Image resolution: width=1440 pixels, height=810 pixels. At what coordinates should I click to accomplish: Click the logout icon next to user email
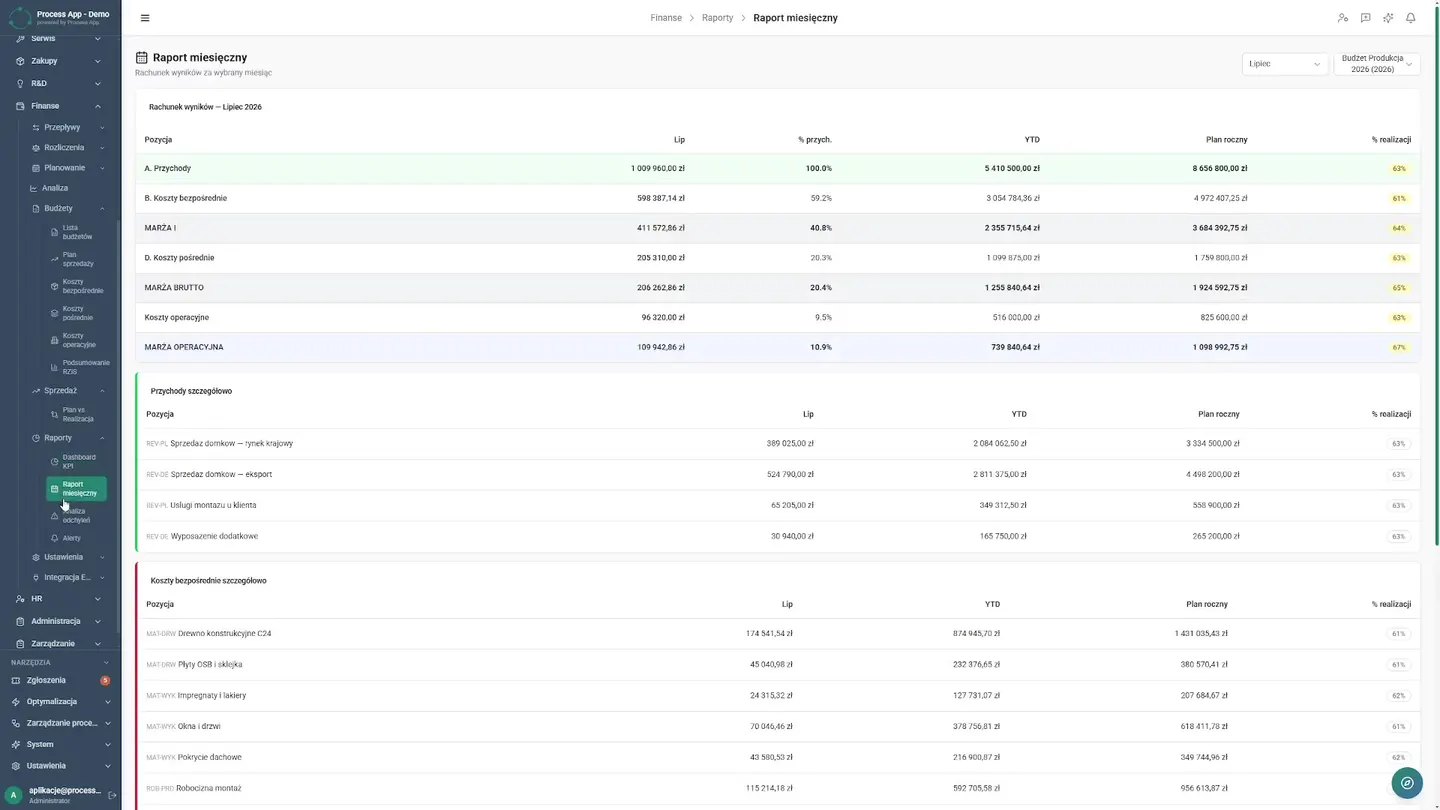[x=112, y=795]
